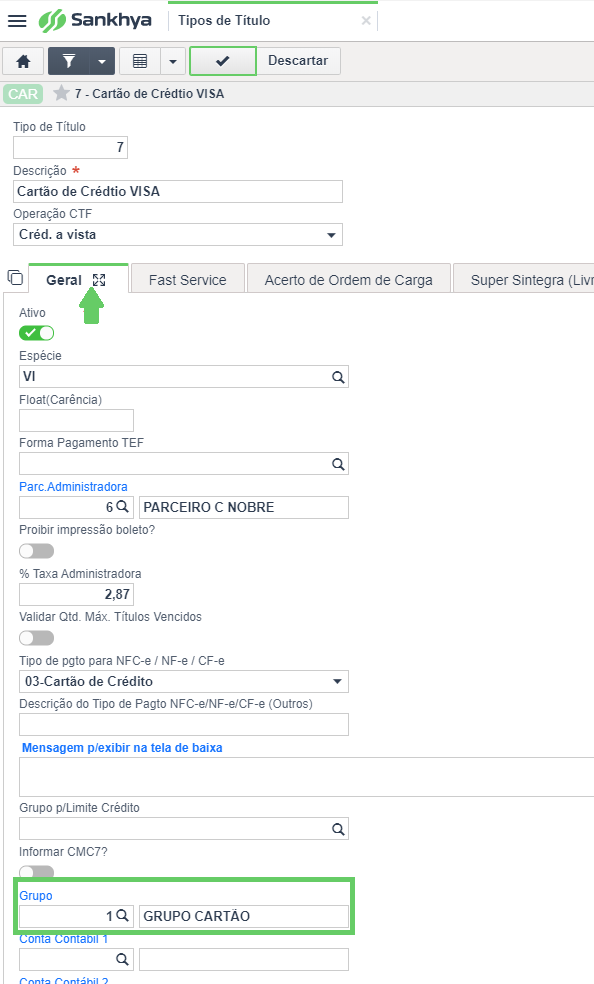The width and height of the screenshot is (594, 984).
Task: Go to home screen icon
Action: 23,61
